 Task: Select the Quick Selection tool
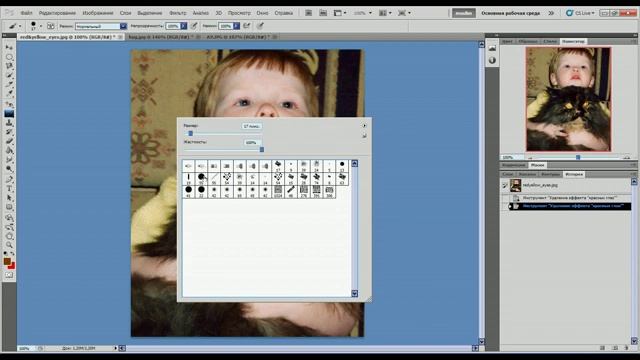9,76
